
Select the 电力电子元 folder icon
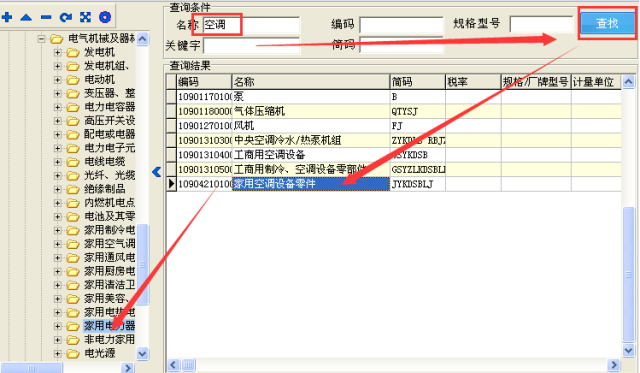click(x=73, y=148)
